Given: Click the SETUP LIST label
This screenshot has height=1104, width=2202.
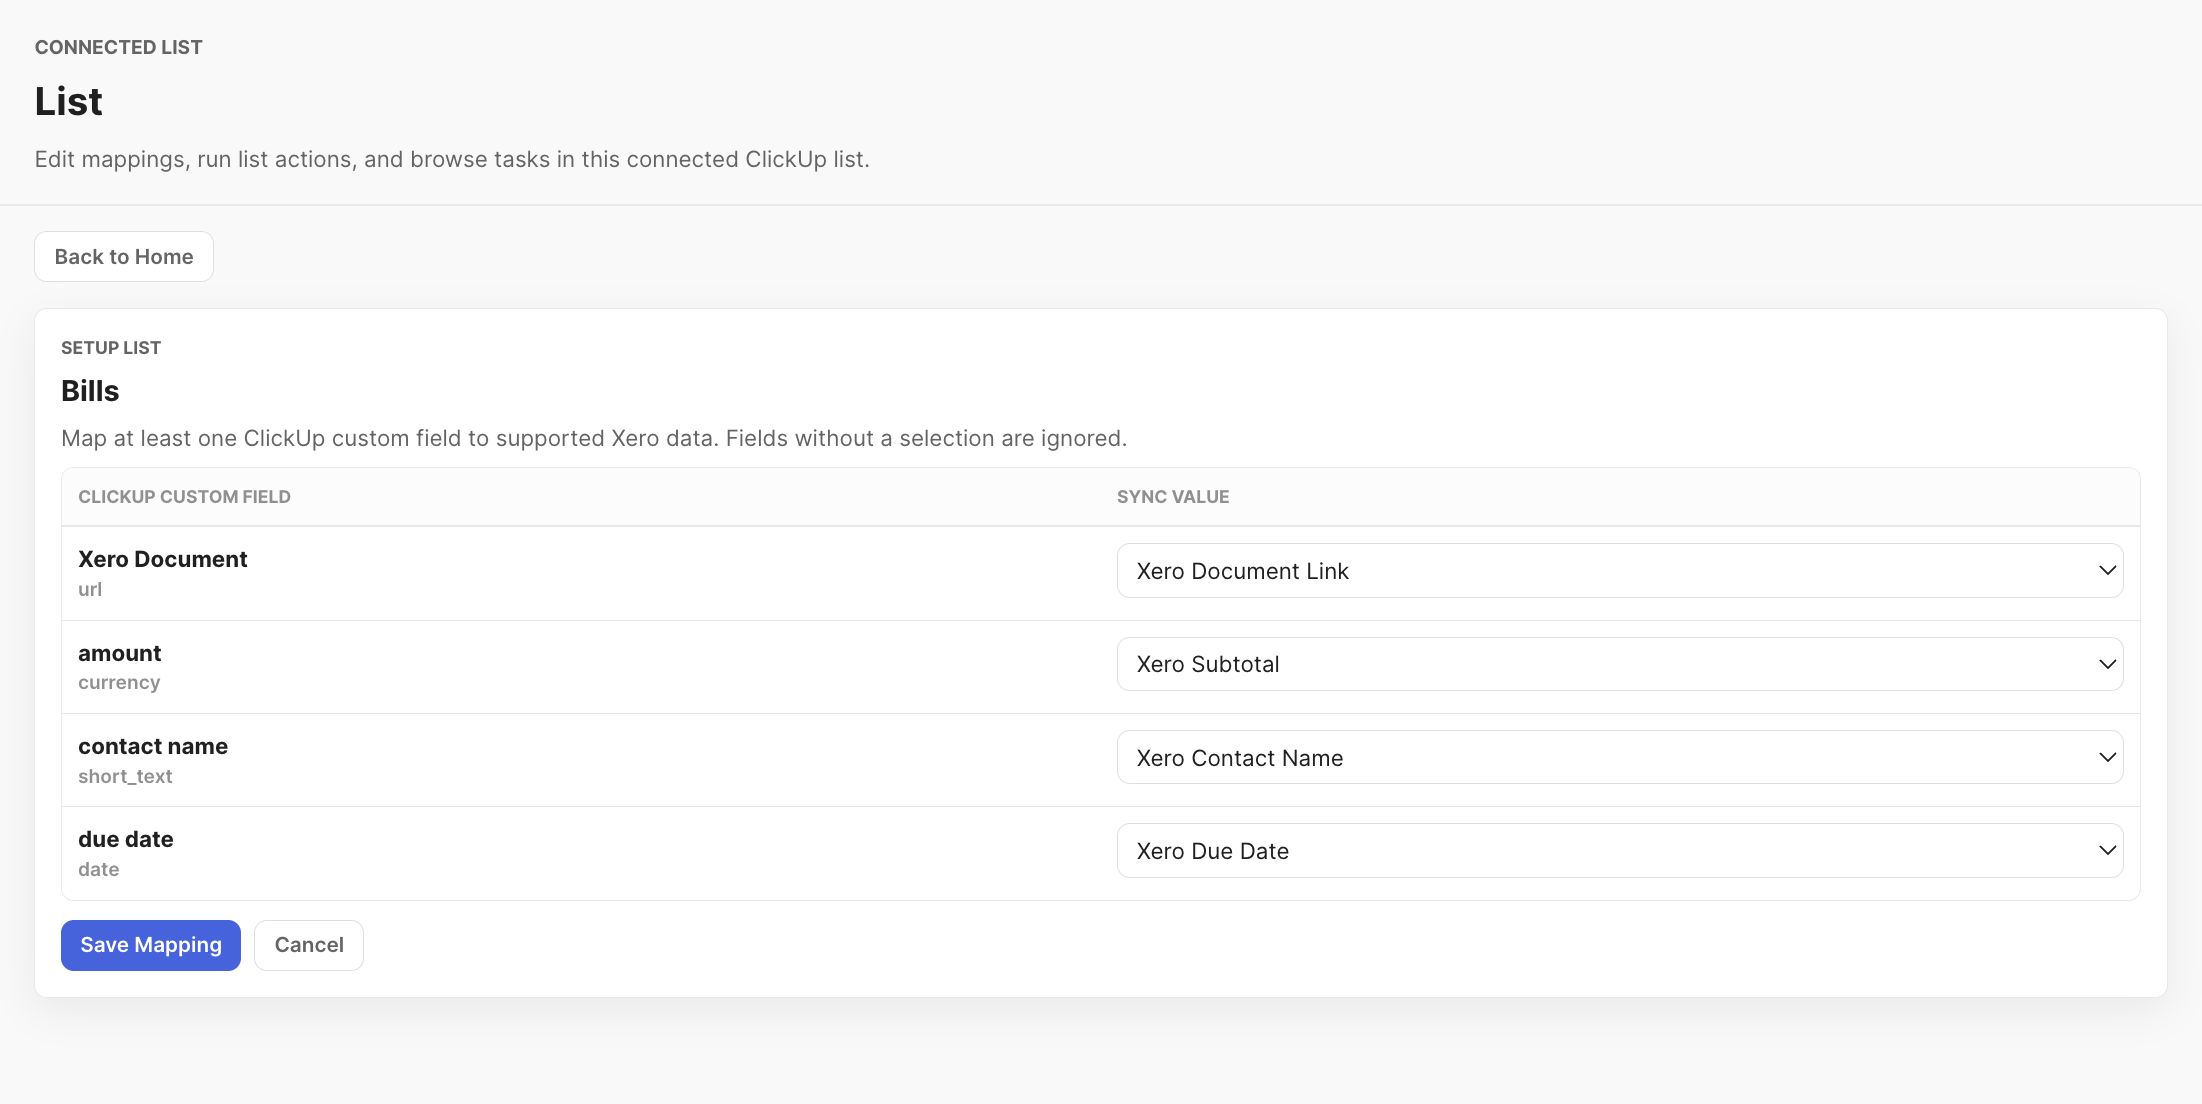Looking at the screenshot, I should pos(111,348).
